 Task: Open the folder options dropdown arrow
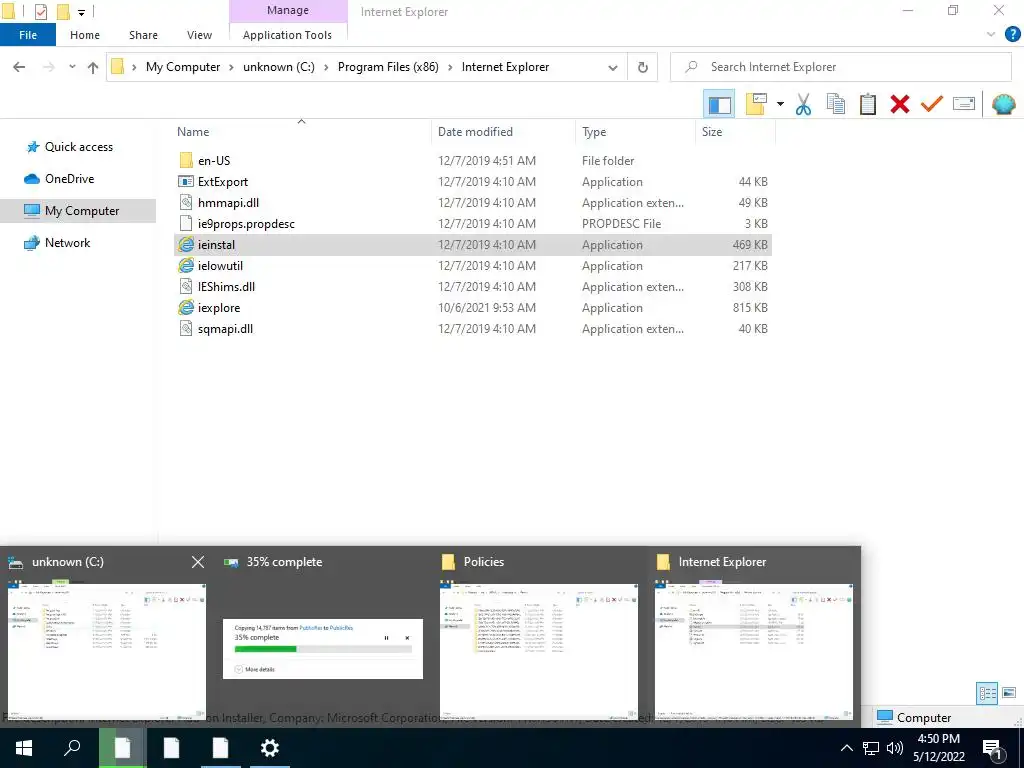780,104
